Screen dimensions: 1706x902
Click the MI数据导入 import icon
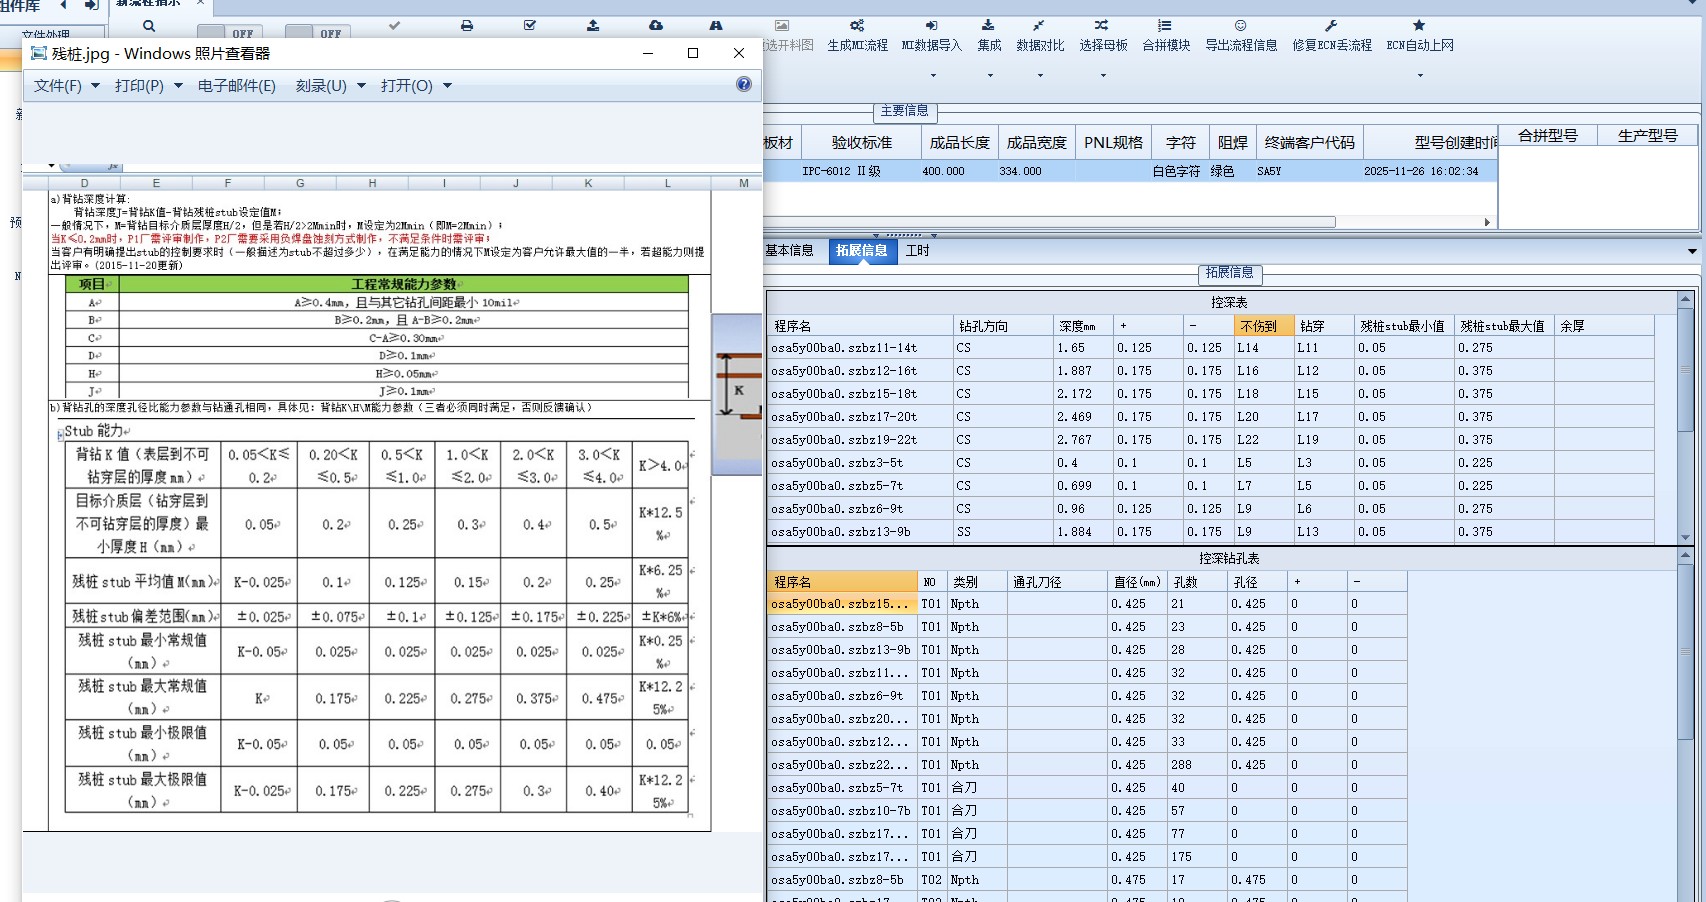click(931, 25)
